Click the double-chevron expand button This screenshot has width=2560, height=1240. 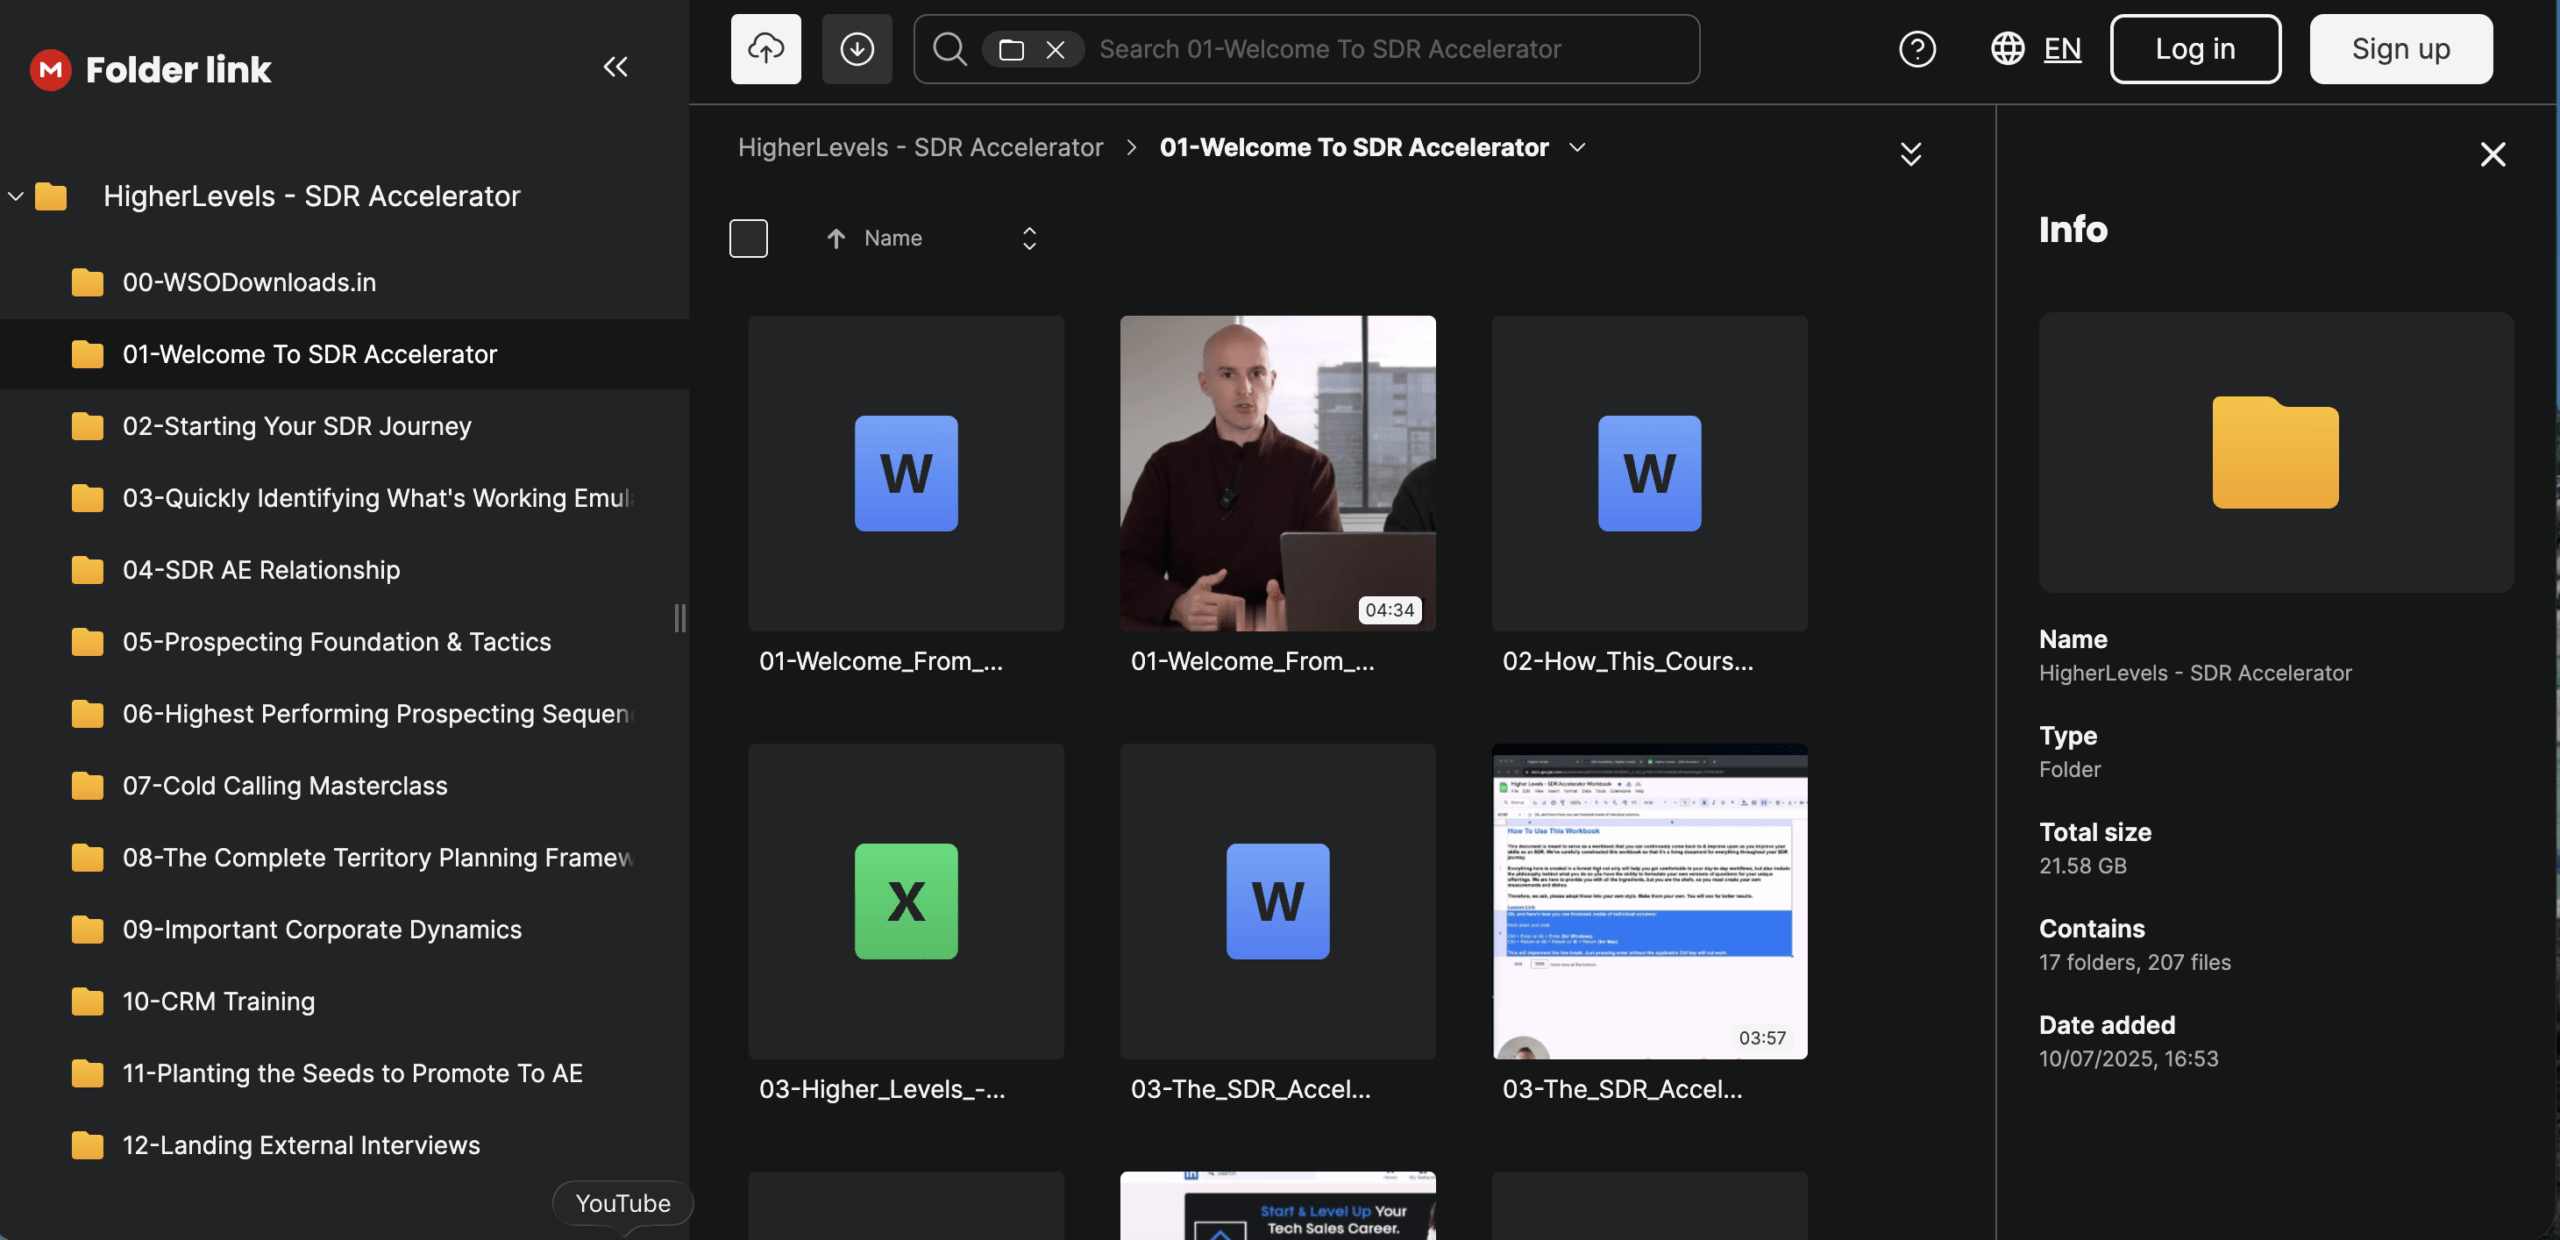1910,153
